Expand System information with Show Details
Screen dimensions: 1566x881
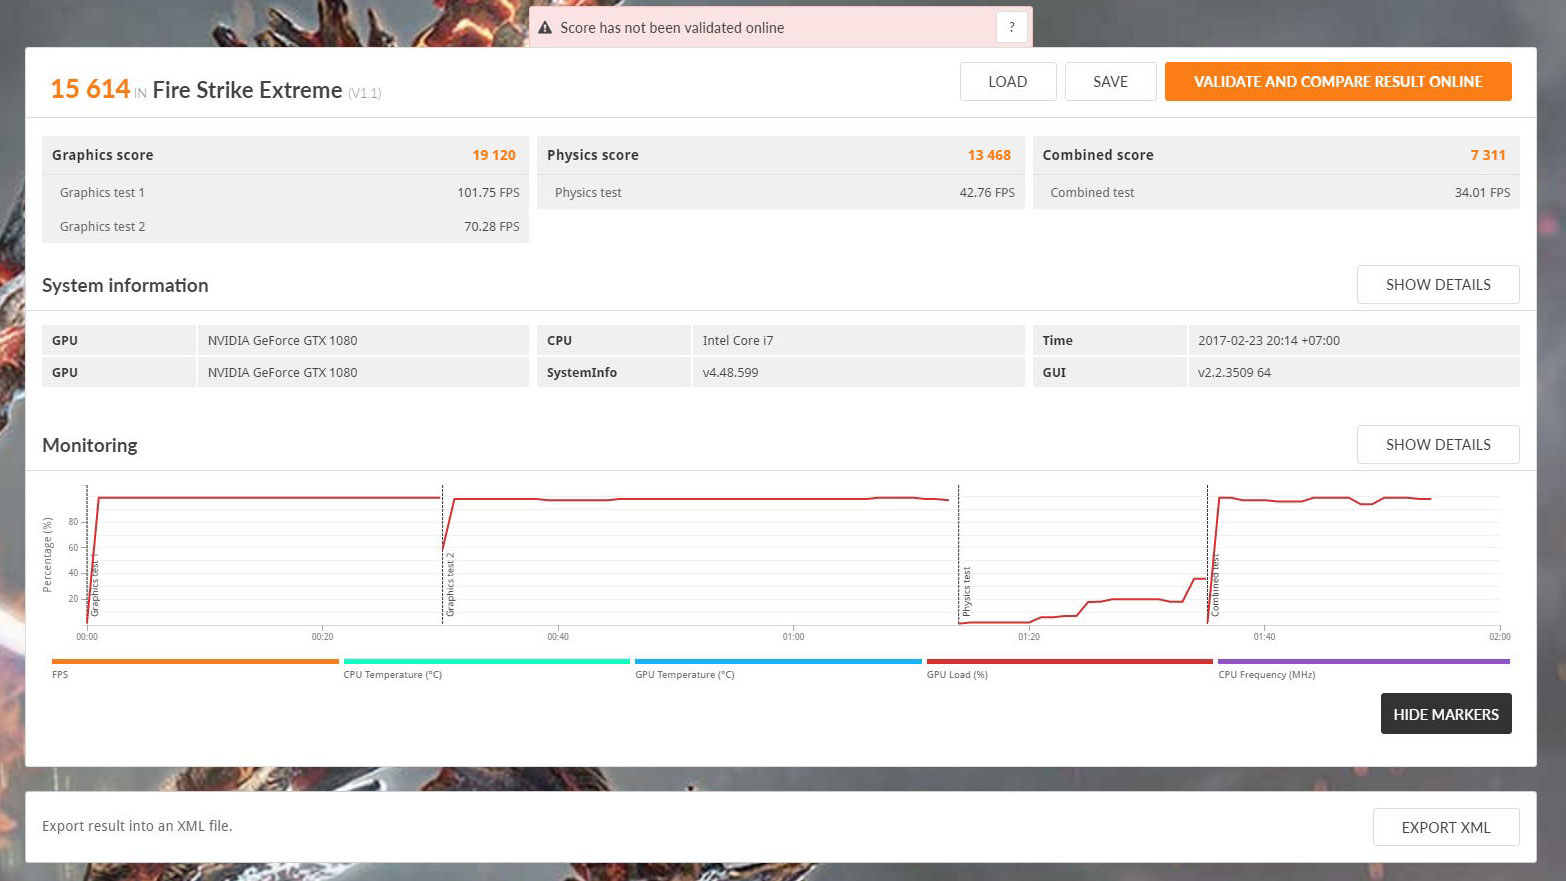(1437, 285)
